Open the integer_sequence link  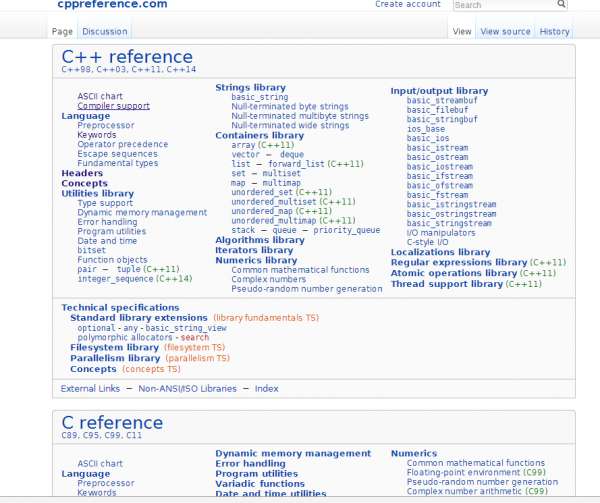[115, 279]
